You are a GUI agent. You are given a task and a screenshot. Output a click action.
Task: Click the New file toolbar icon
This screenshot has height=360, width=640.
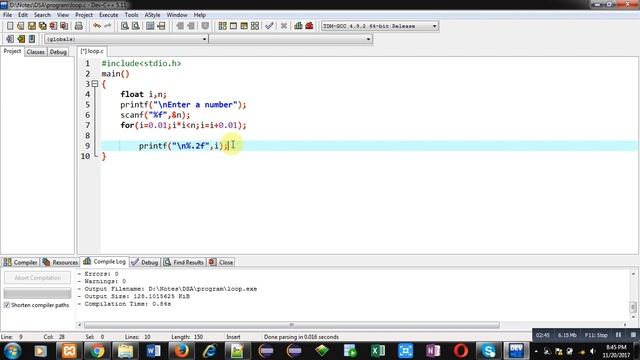coord(10,26)
